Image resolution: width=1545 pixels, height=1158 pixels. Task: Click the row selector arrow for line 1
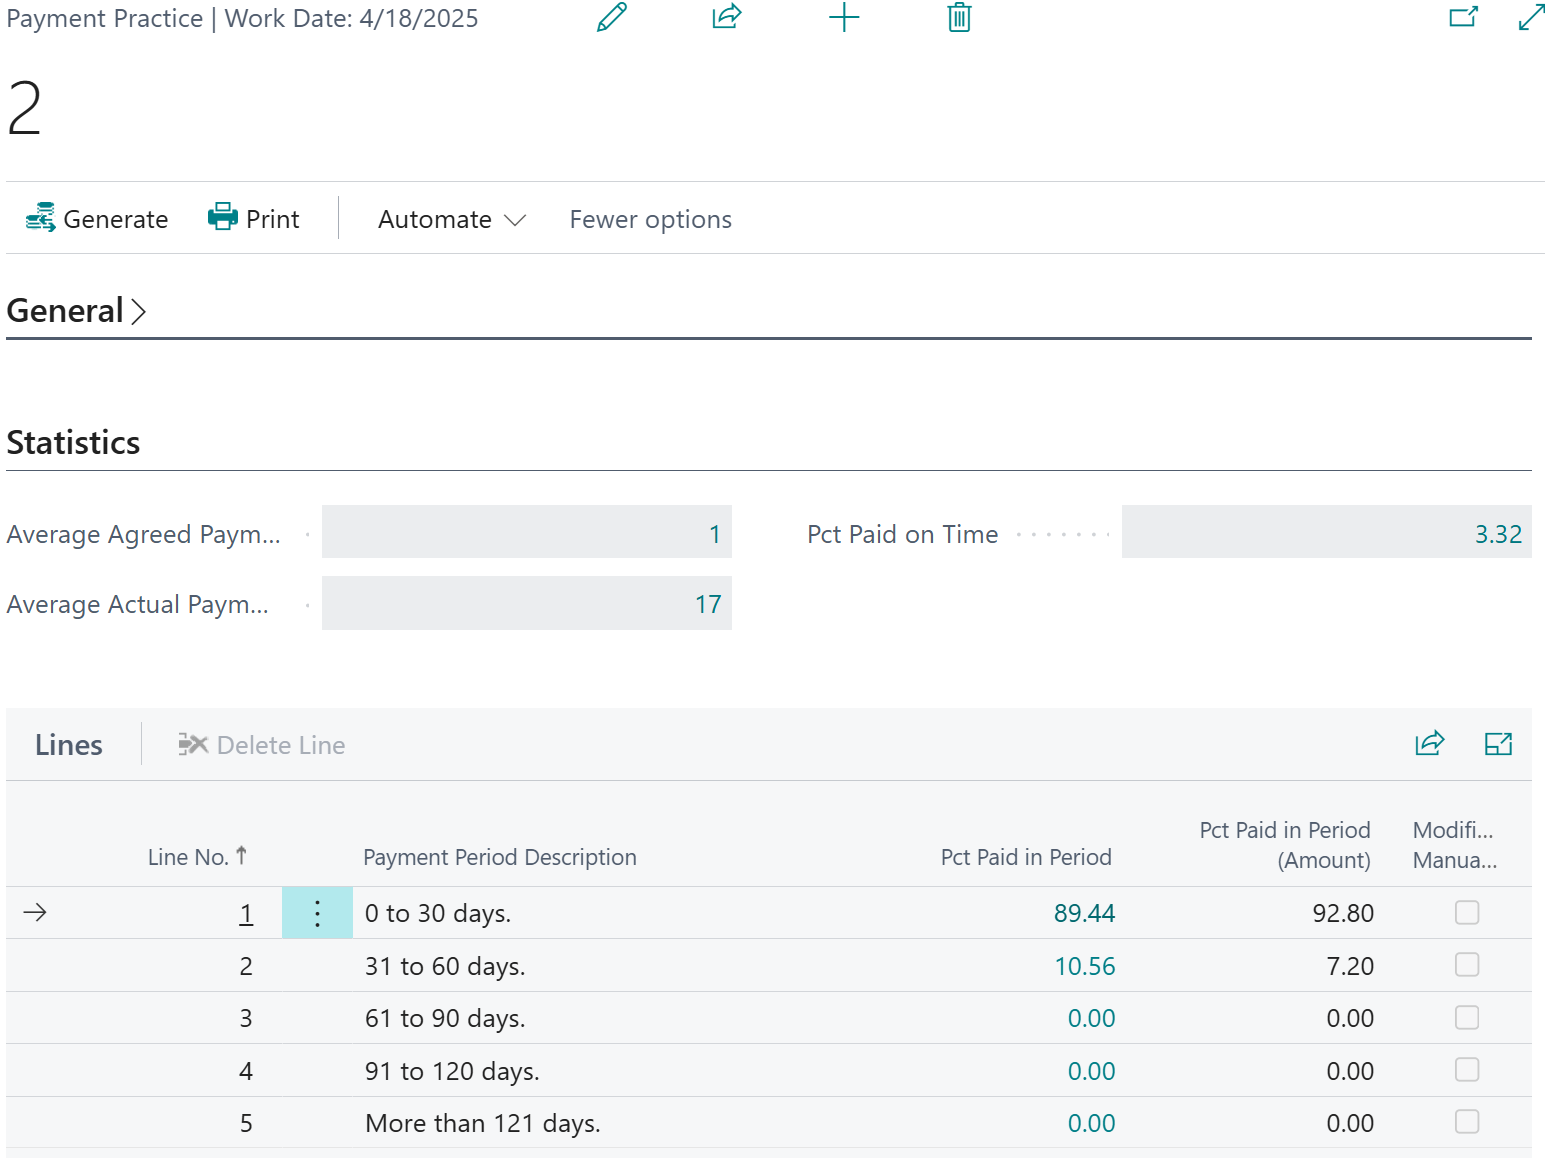pos(35,913)
